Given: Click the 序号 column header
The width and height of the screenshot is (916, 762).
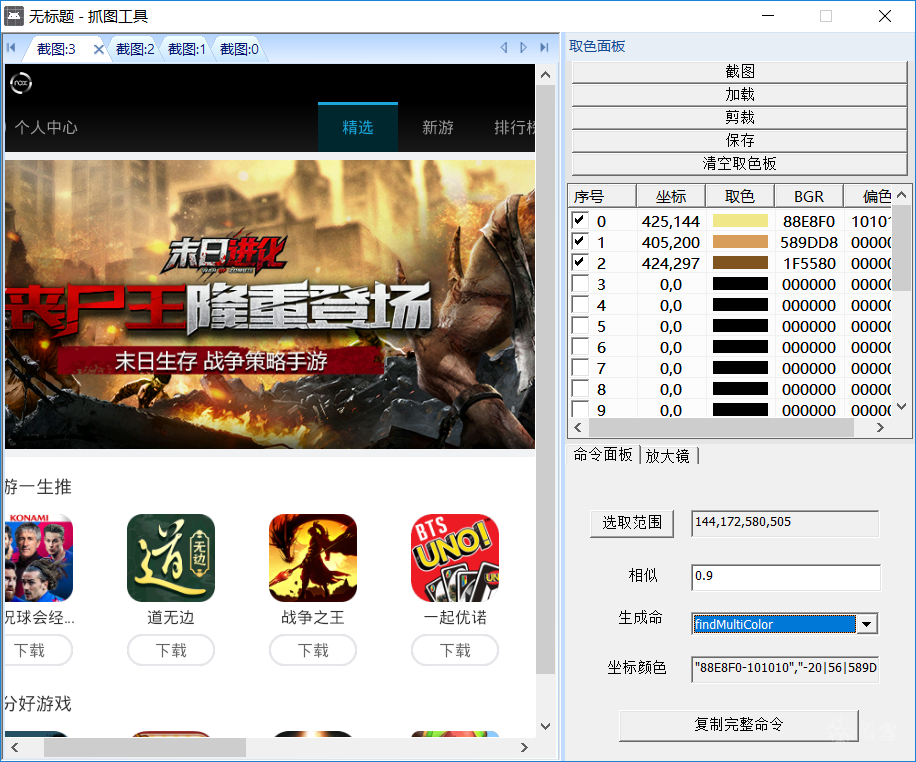Looking at the screenshot, I should [602, 196].
